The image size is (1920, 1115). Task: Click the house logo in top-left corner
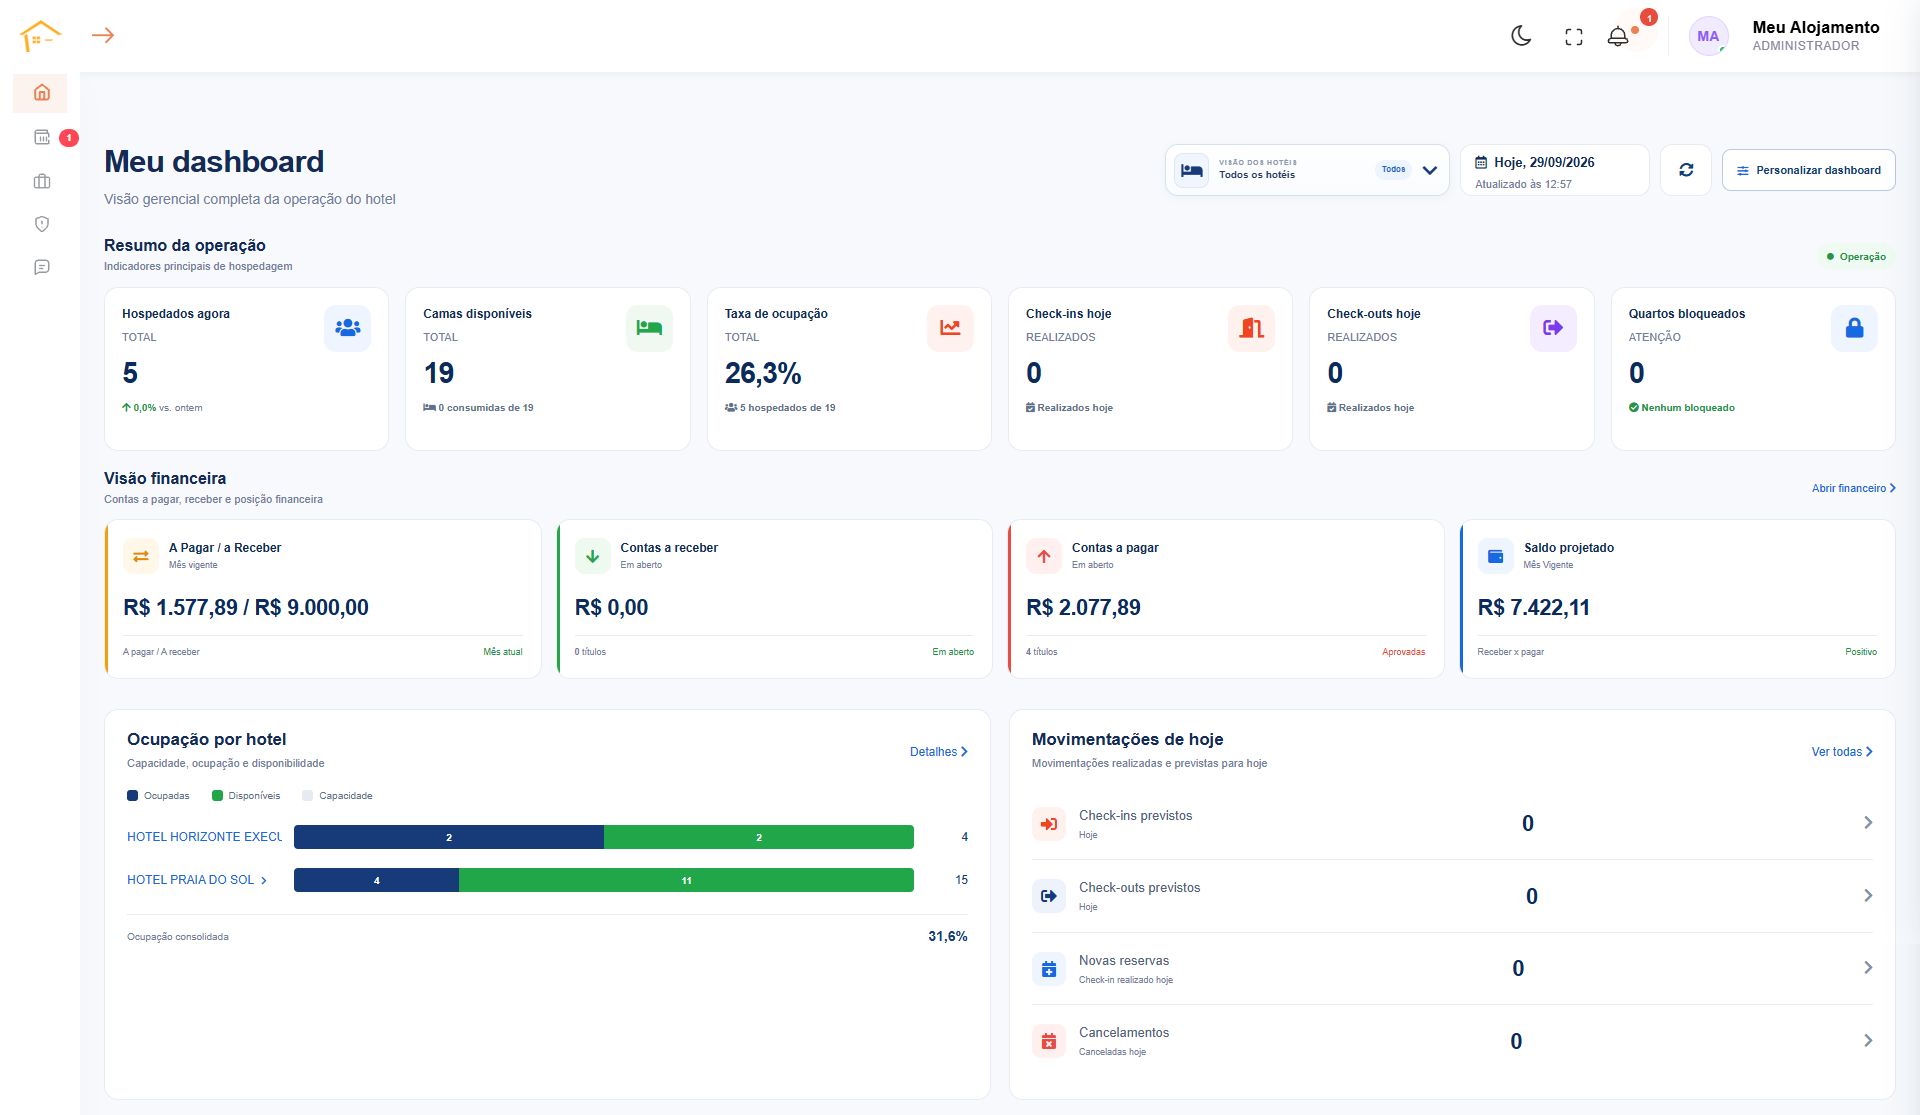click(x=40, y=36)
